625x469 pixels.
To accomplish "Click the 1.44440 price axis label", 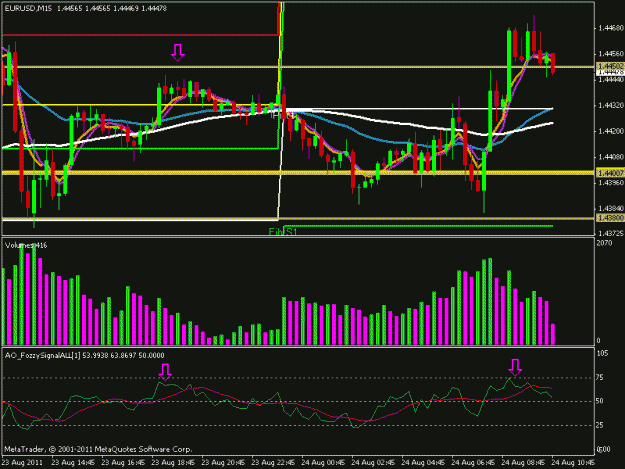I will tap(611, 80).
